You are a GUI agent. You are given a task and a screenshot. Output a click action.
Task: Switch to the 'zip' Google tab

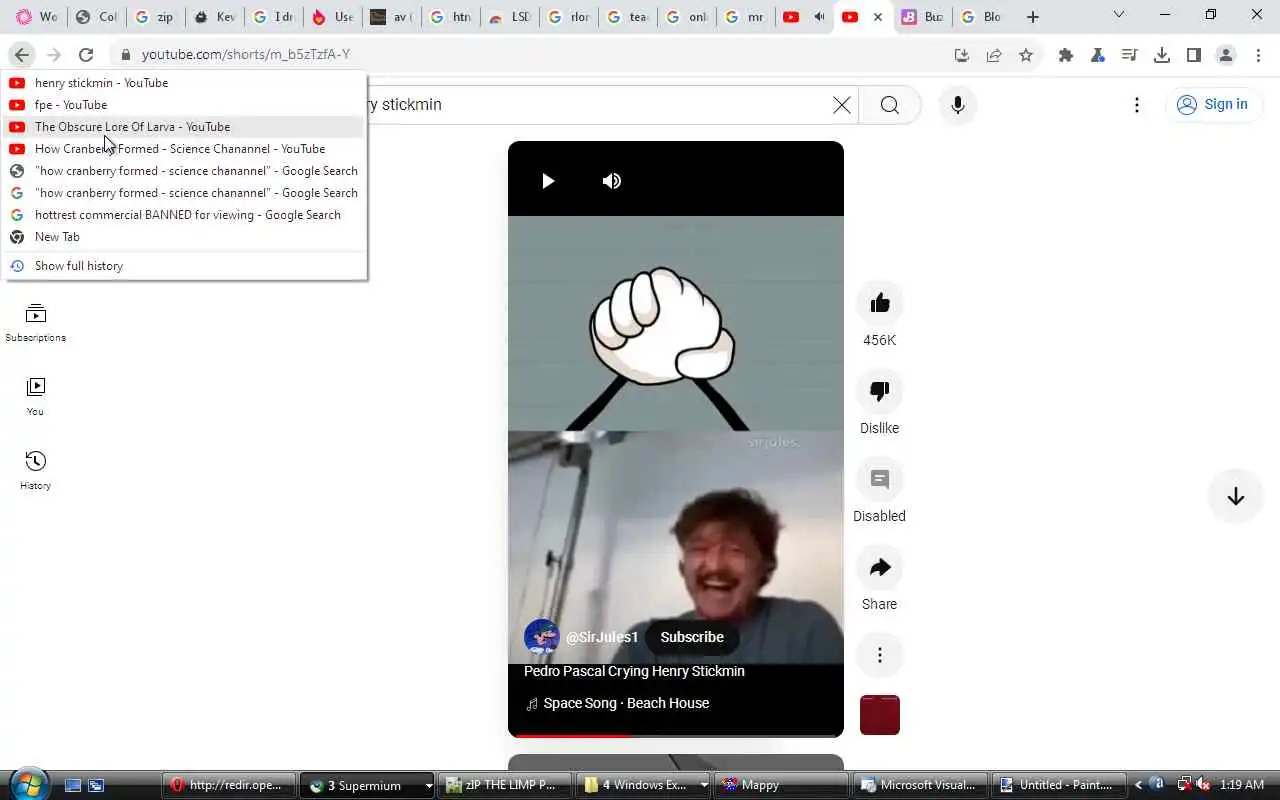155,17
